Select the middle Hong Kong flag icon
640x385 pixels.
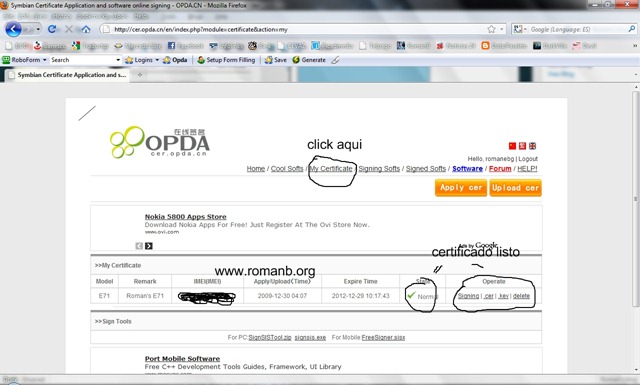pyautogui.click(x=522, y=146)
